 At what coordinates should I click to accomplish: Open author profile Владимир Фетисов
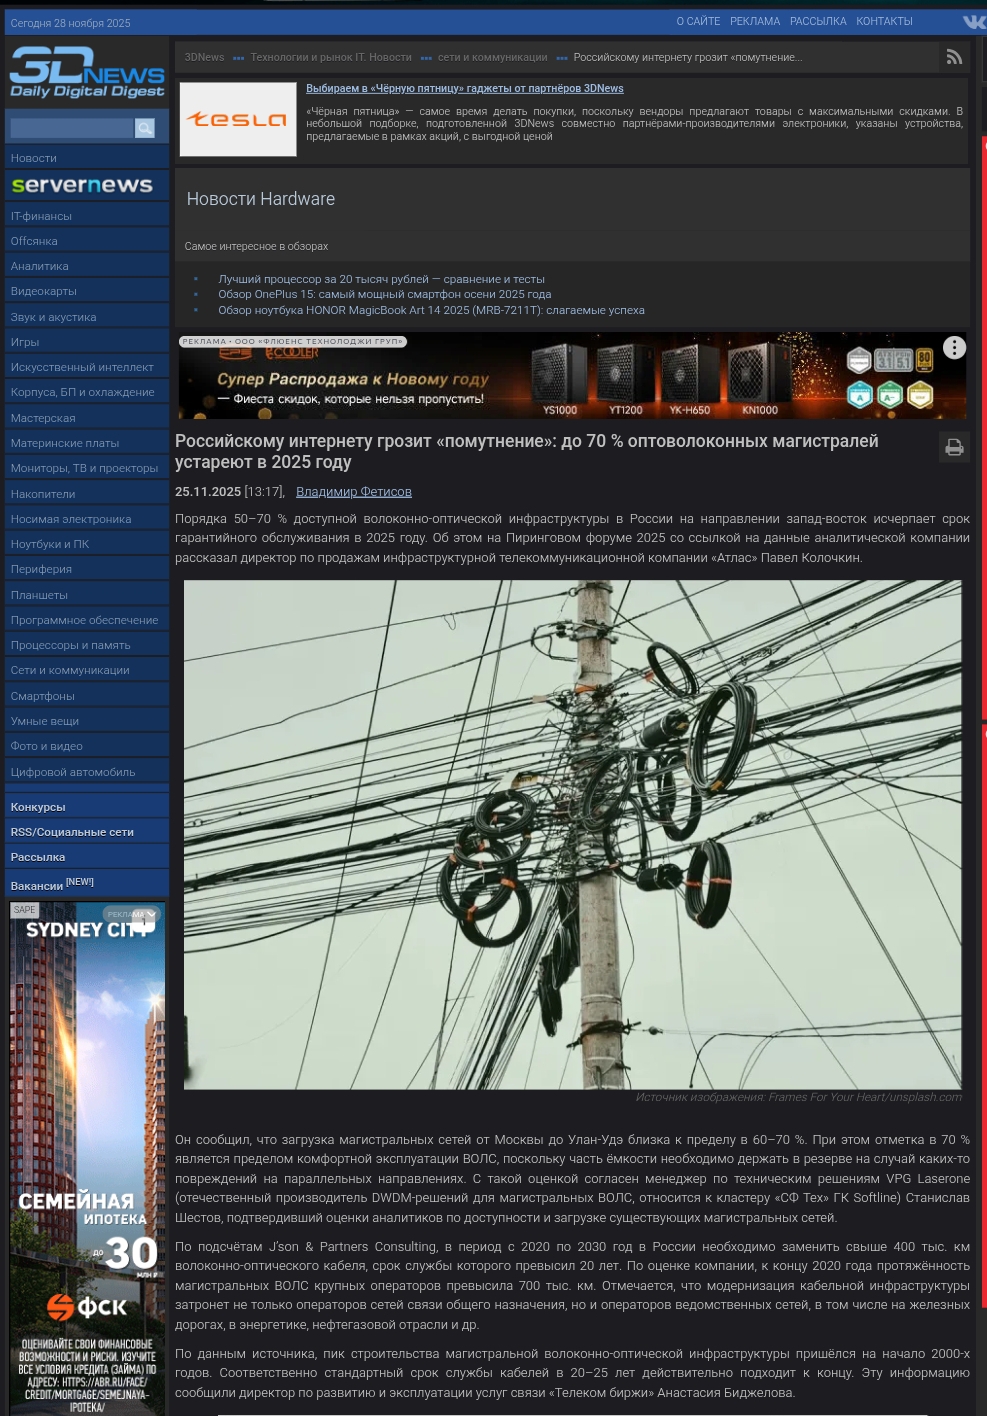(x=353, y=491)
